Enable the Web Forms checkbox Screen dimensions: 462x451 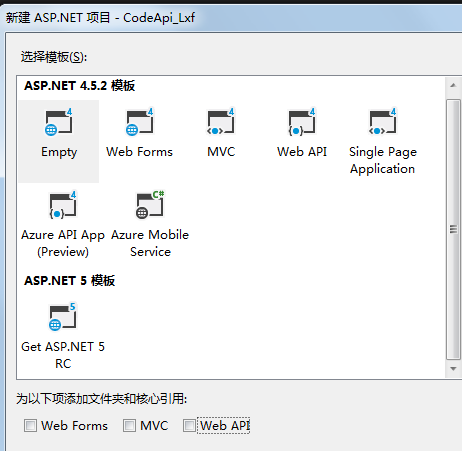(x=30, y=425)
